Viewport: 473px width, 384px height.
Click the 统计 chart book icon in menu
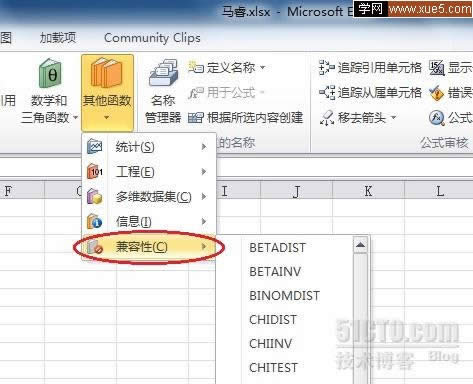tap(95, 146)
